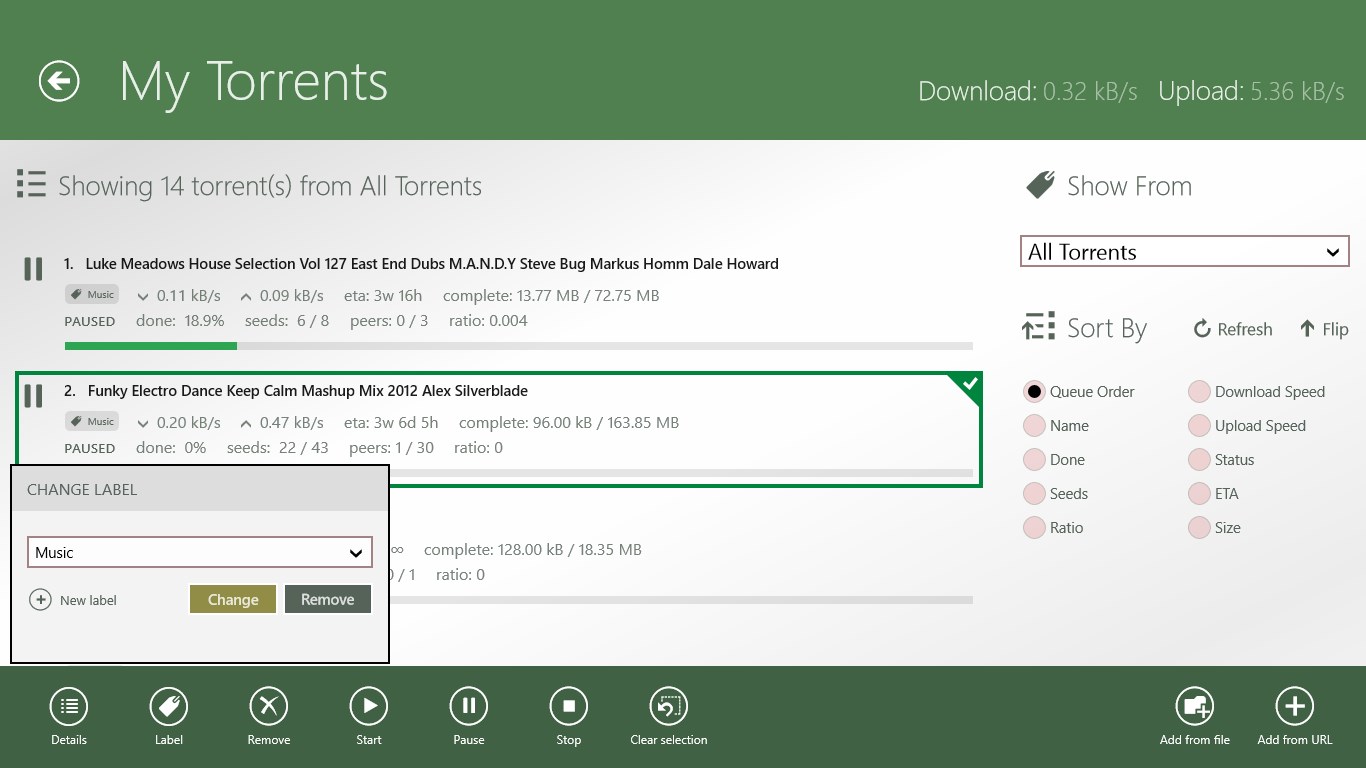This screenshot has width=1366, height=768.
Task: Add a torrent from file
Action: (x=1195, y=707)
